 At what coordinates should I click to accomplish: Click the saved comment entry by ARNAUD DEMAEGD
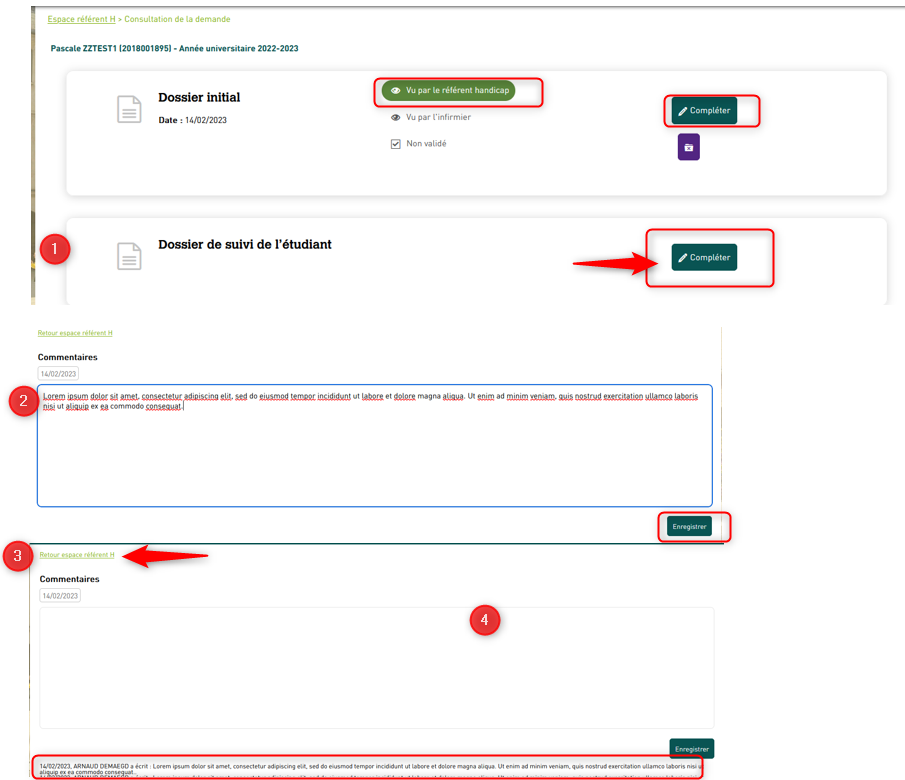(366, 767)
